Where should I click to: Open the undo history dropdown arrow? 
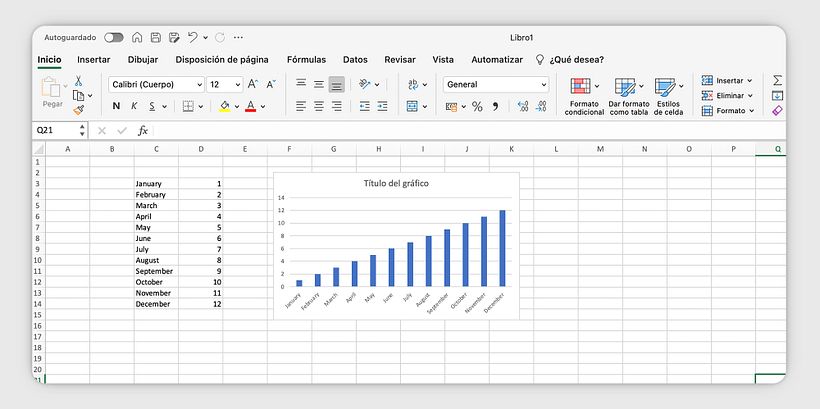(x=205, y=38)
